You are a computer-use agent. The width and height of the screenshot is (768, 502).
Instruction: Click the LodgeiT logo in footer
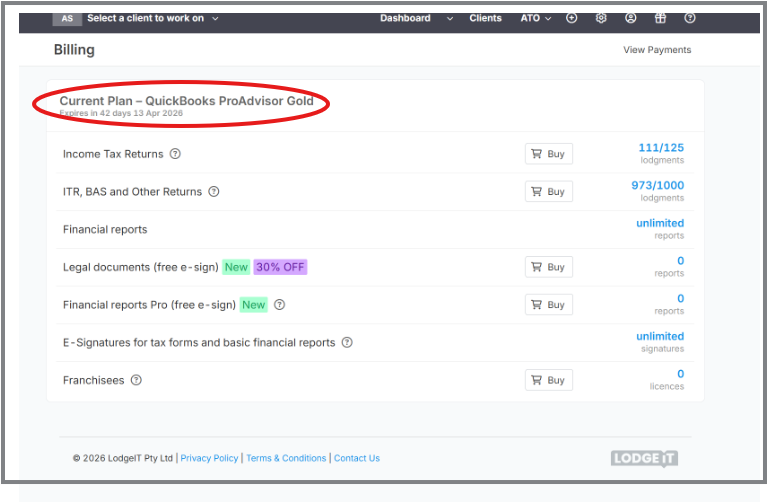644,458
